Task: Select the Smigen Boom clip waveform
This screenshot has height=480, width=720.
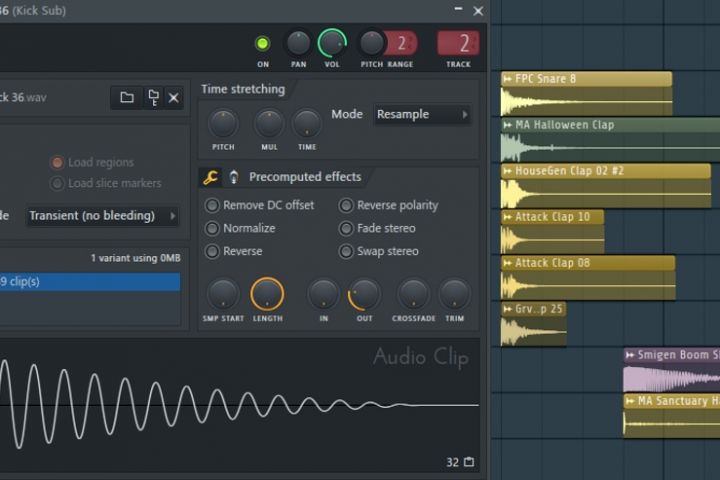Action: pyautogui.click(x=671, y=378)
